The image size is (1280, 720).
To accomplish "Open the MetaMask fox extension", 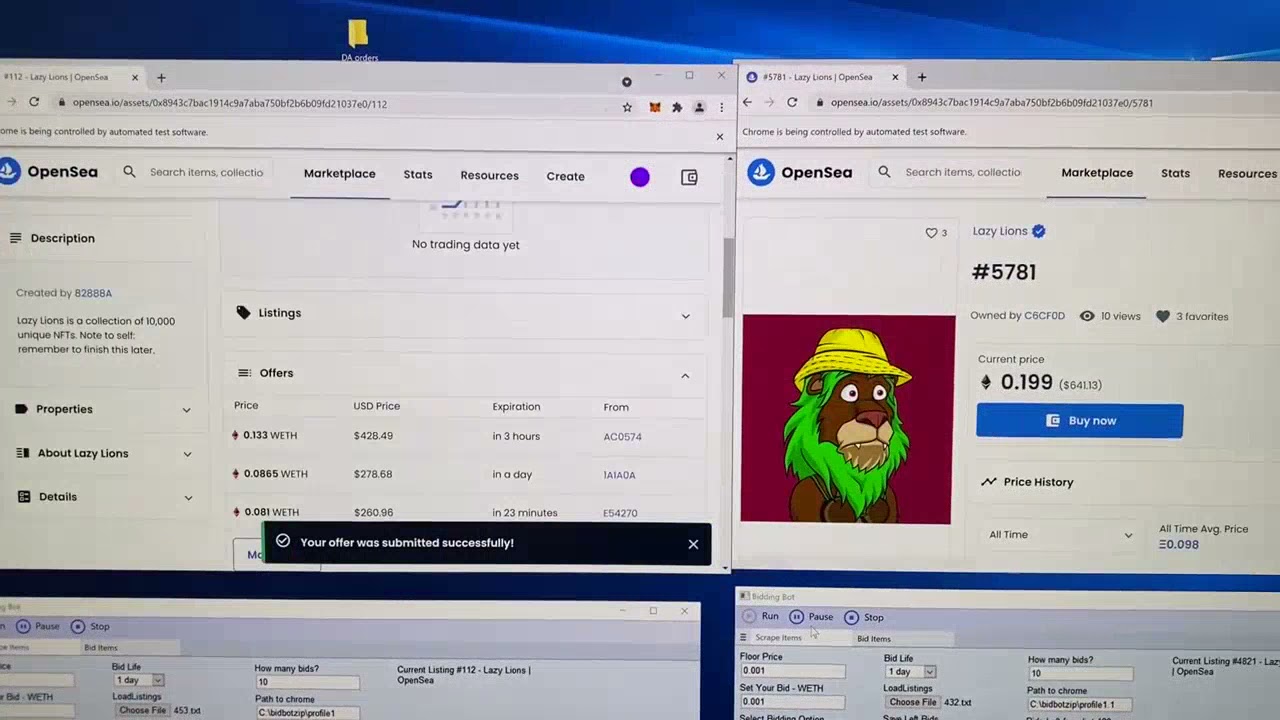I will coord(655,107).
